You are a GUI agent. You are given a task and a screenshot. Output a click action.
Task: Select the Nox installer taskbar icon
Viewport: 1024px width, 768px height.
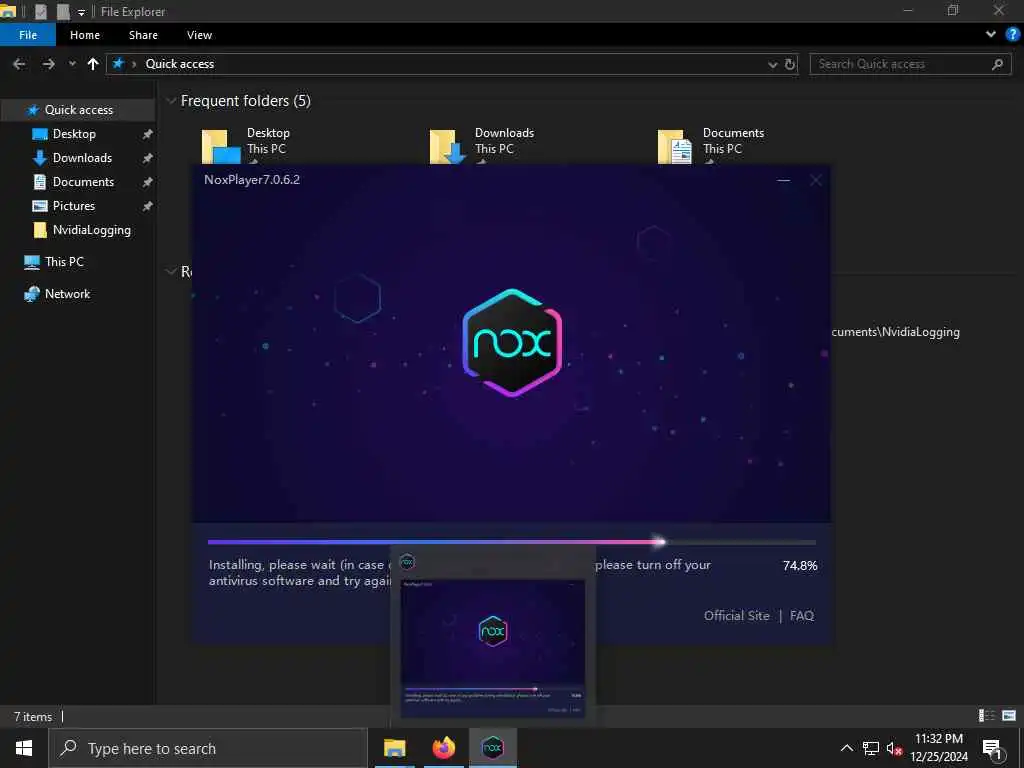coord(493,748)
